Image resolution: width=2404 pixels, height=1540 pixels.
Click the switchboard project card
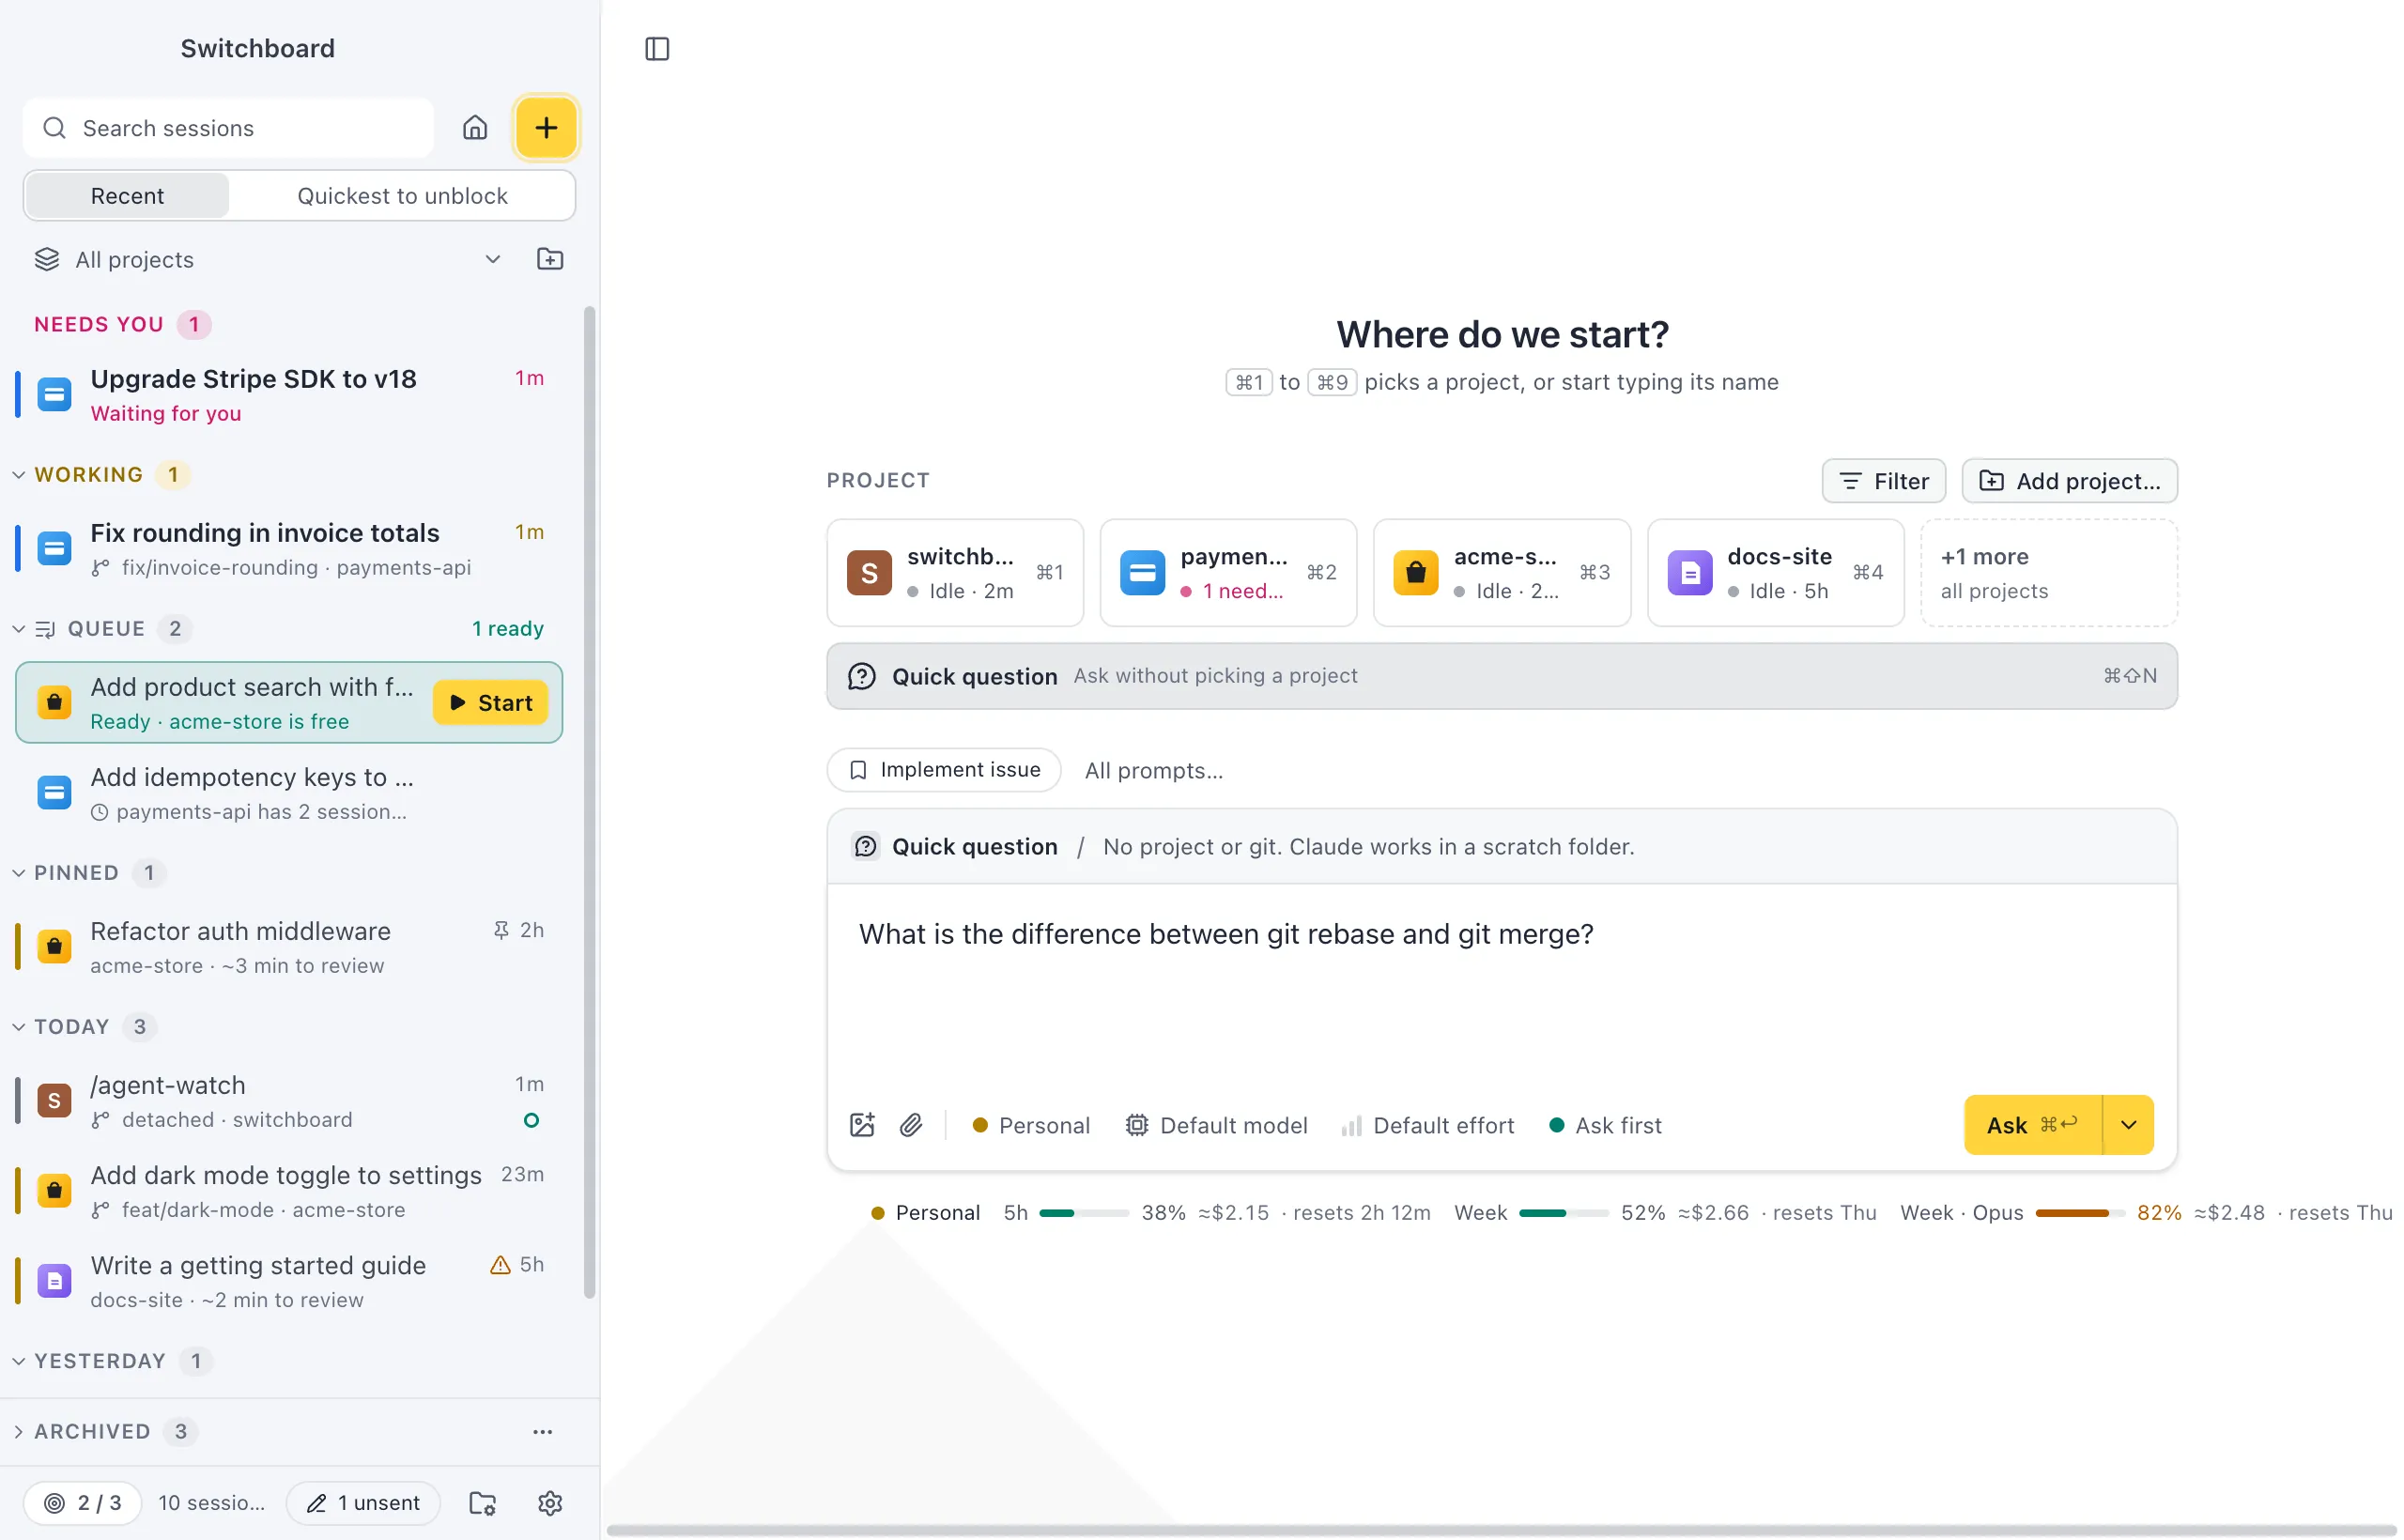point(955,573)
